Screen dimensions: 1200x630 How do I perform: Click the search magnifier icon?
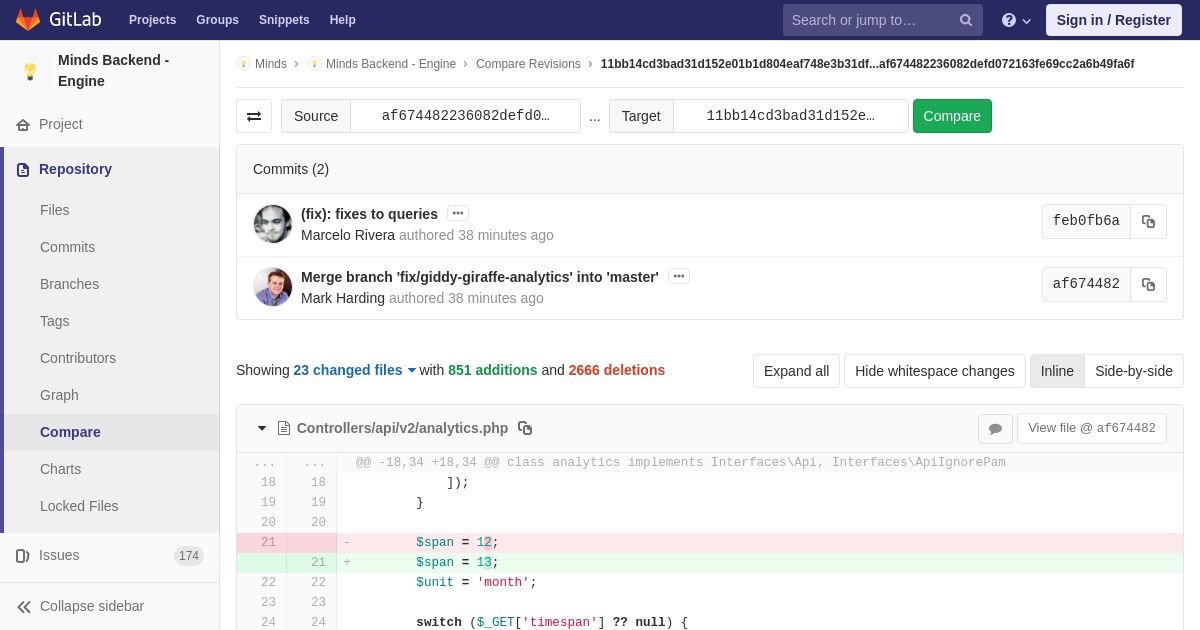966,20
